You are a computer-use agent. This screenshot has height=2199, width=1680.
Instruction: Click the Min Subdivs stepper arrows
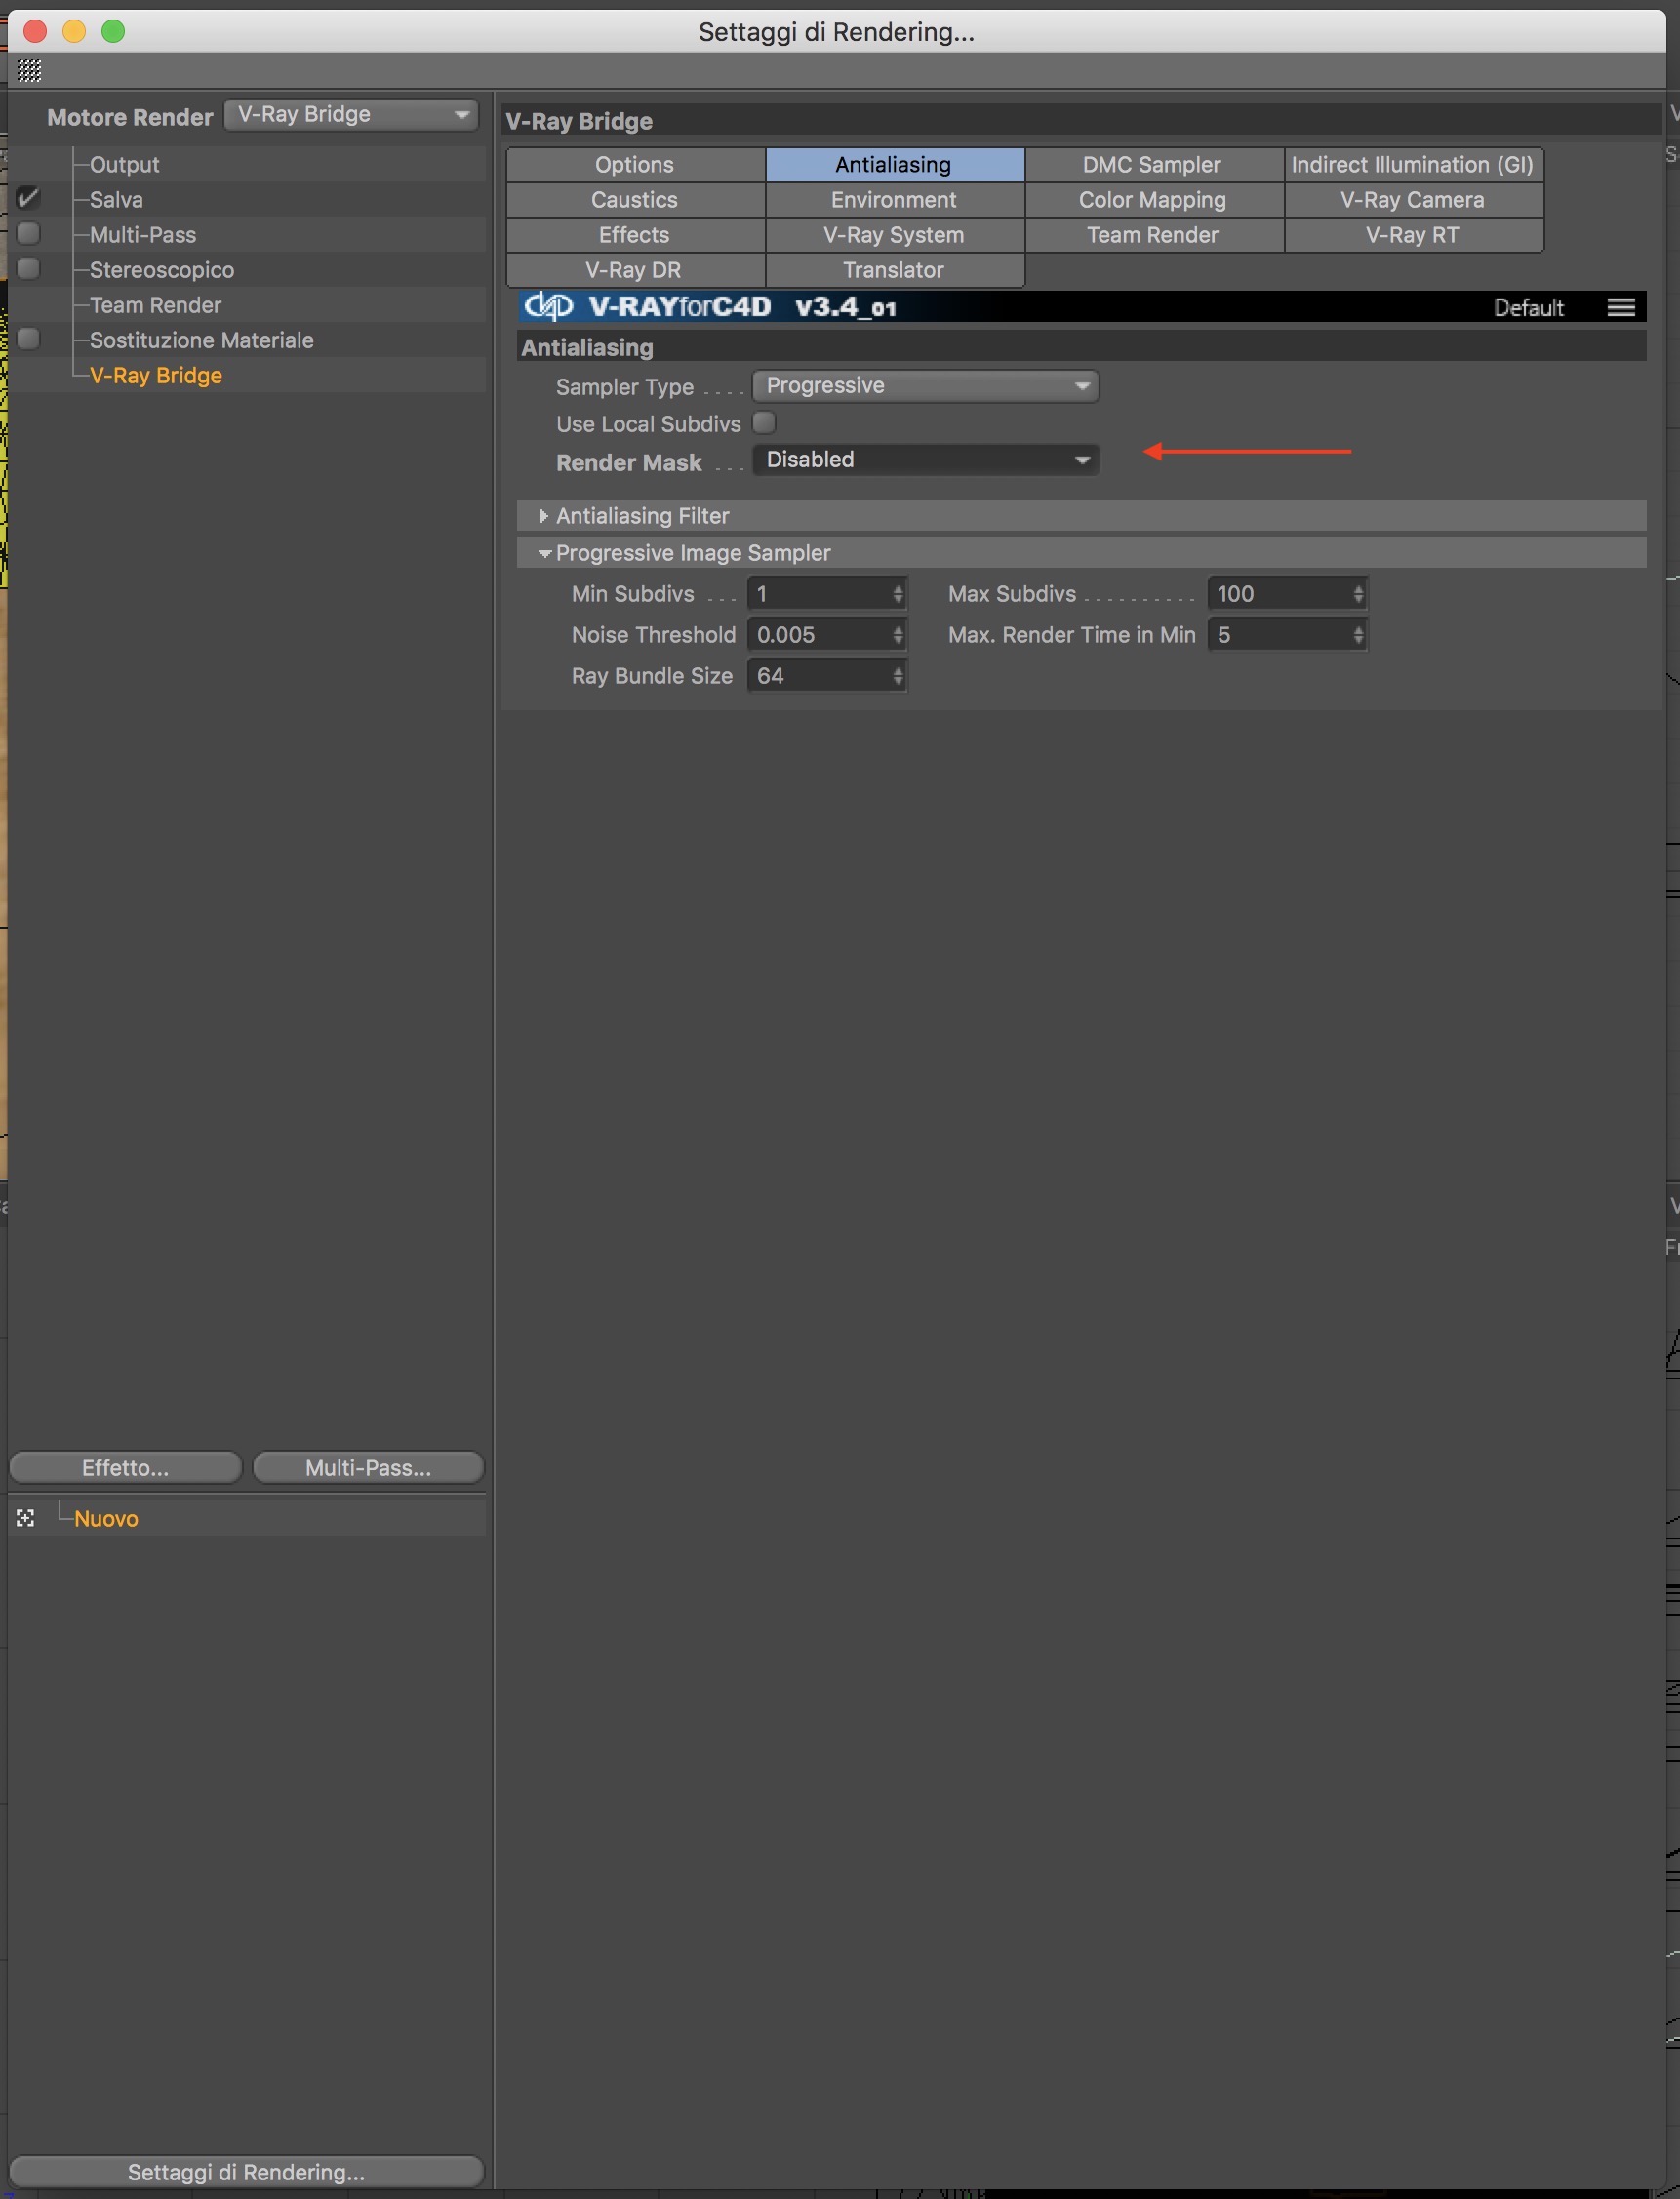898,594
